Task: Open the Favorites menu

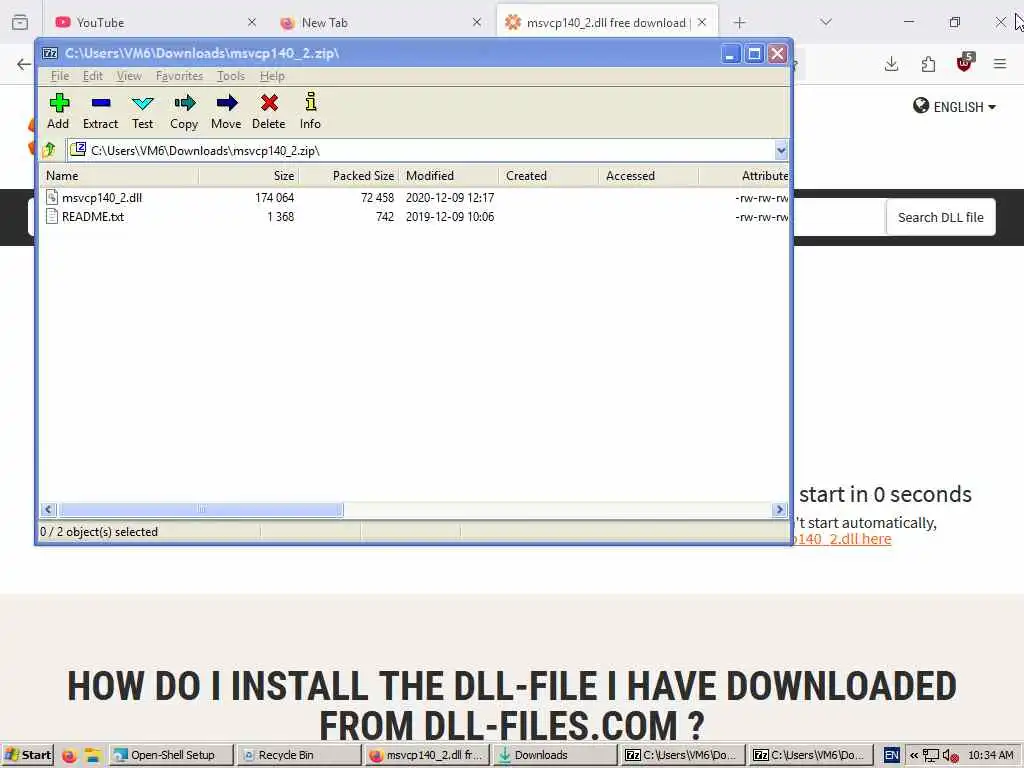Action: (179, 76)
